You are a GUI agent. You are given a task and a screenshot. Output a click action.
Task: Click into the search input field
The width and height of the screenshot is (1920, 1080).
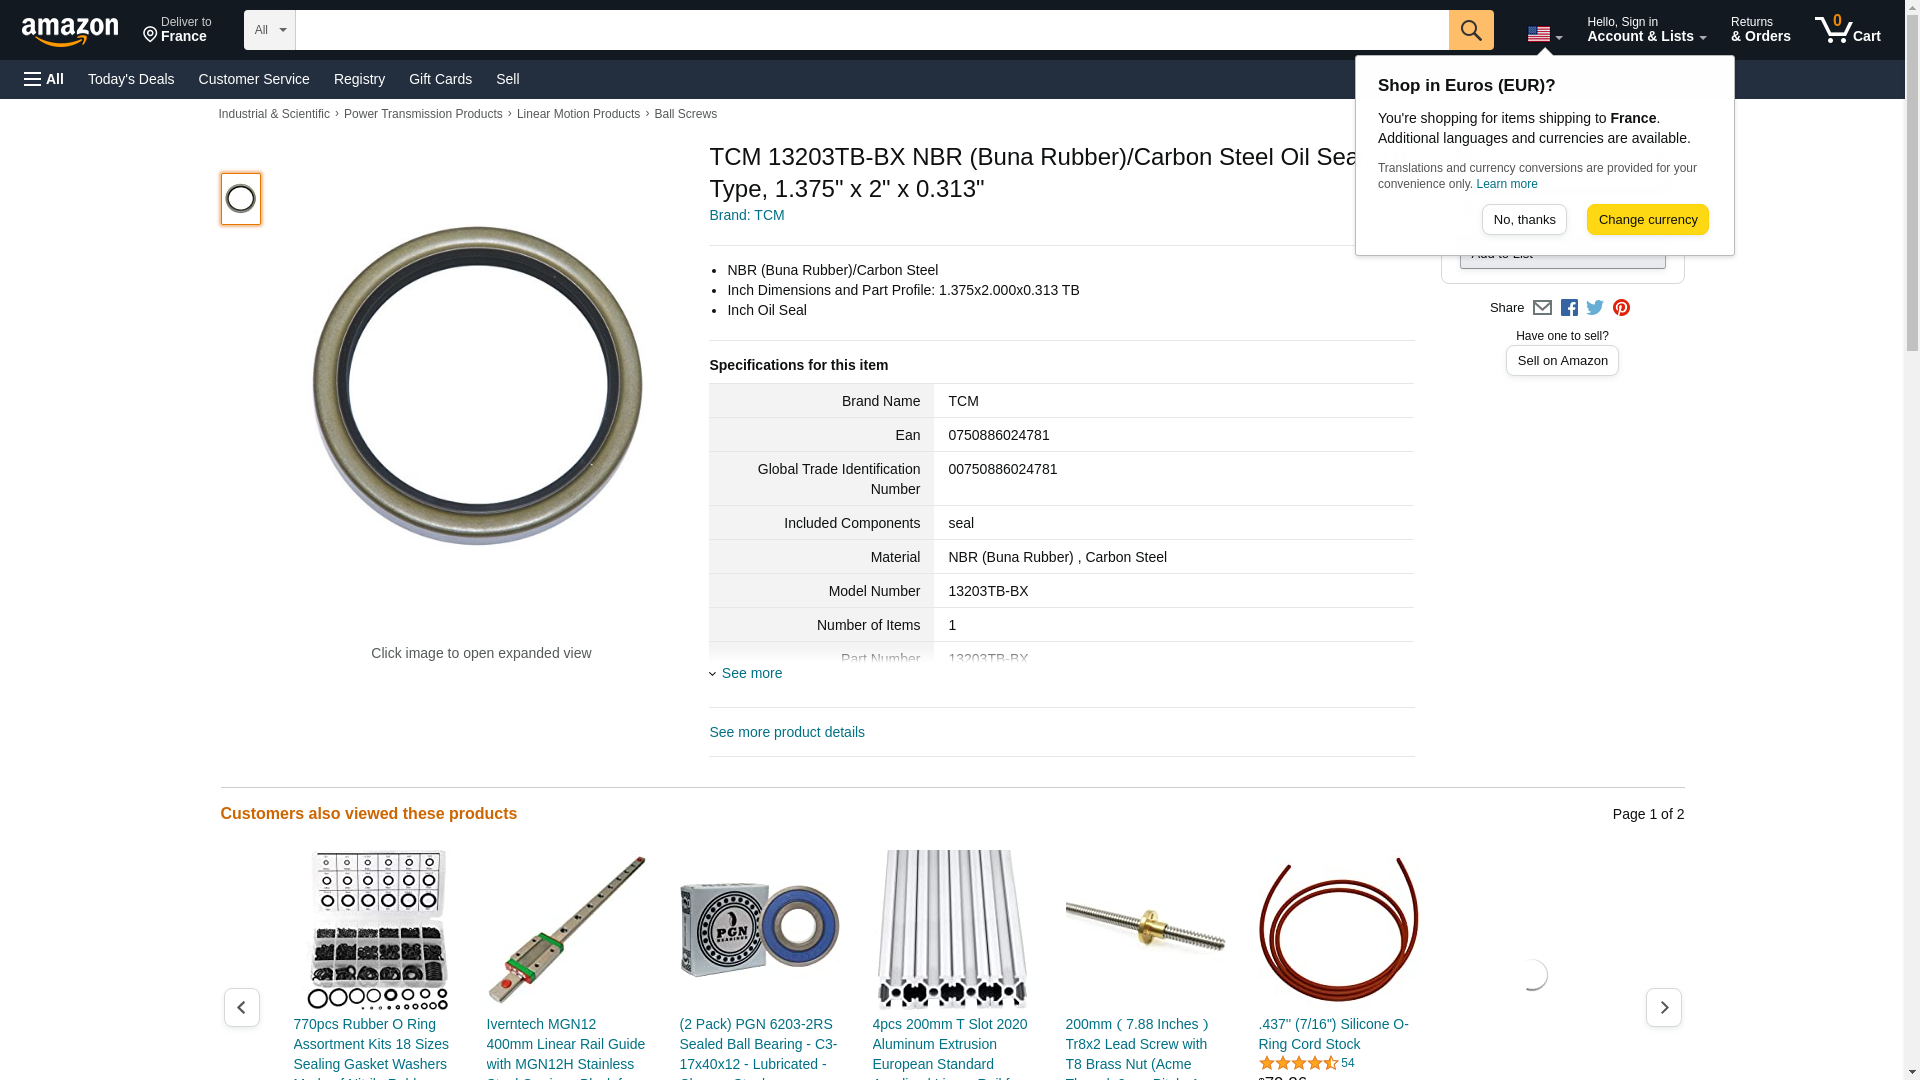coord(872,30)
